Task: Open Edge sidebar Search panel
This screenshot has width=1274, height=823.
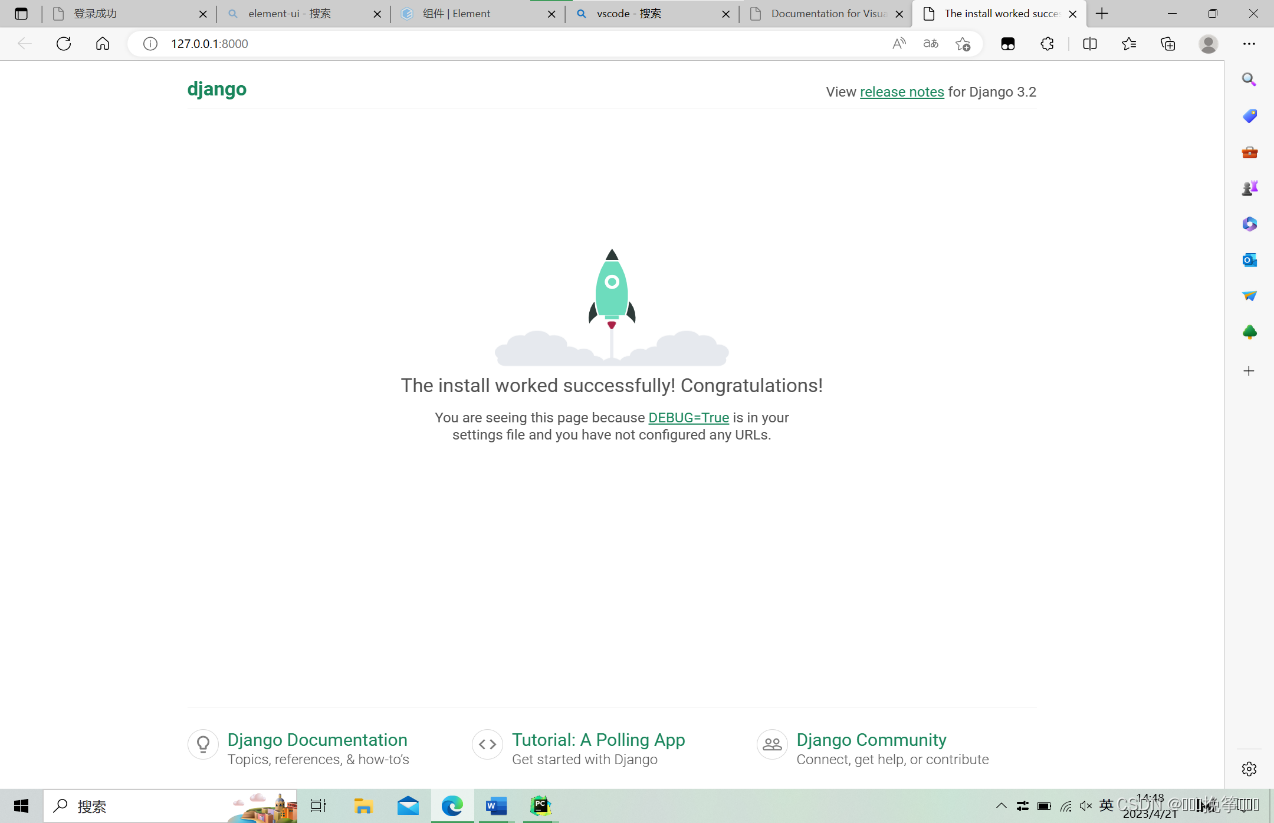Action: tap(1249, 79)
